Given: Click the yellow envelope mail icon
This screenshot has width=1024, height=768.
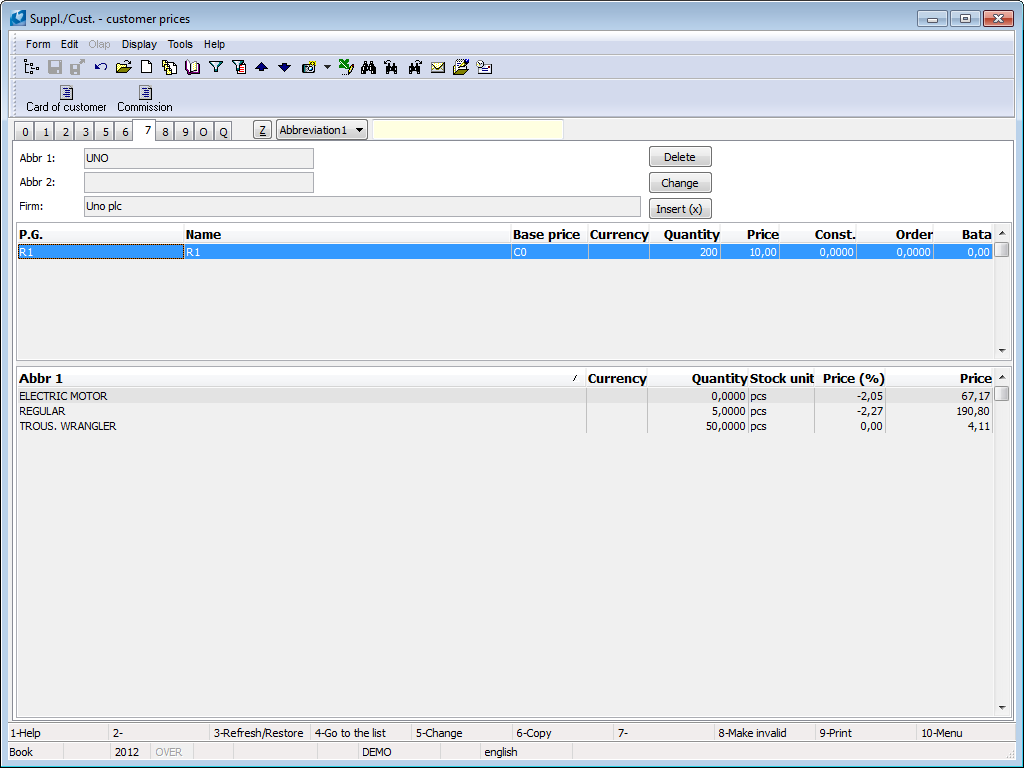Looking at the screenshot, I should [438, 67].
